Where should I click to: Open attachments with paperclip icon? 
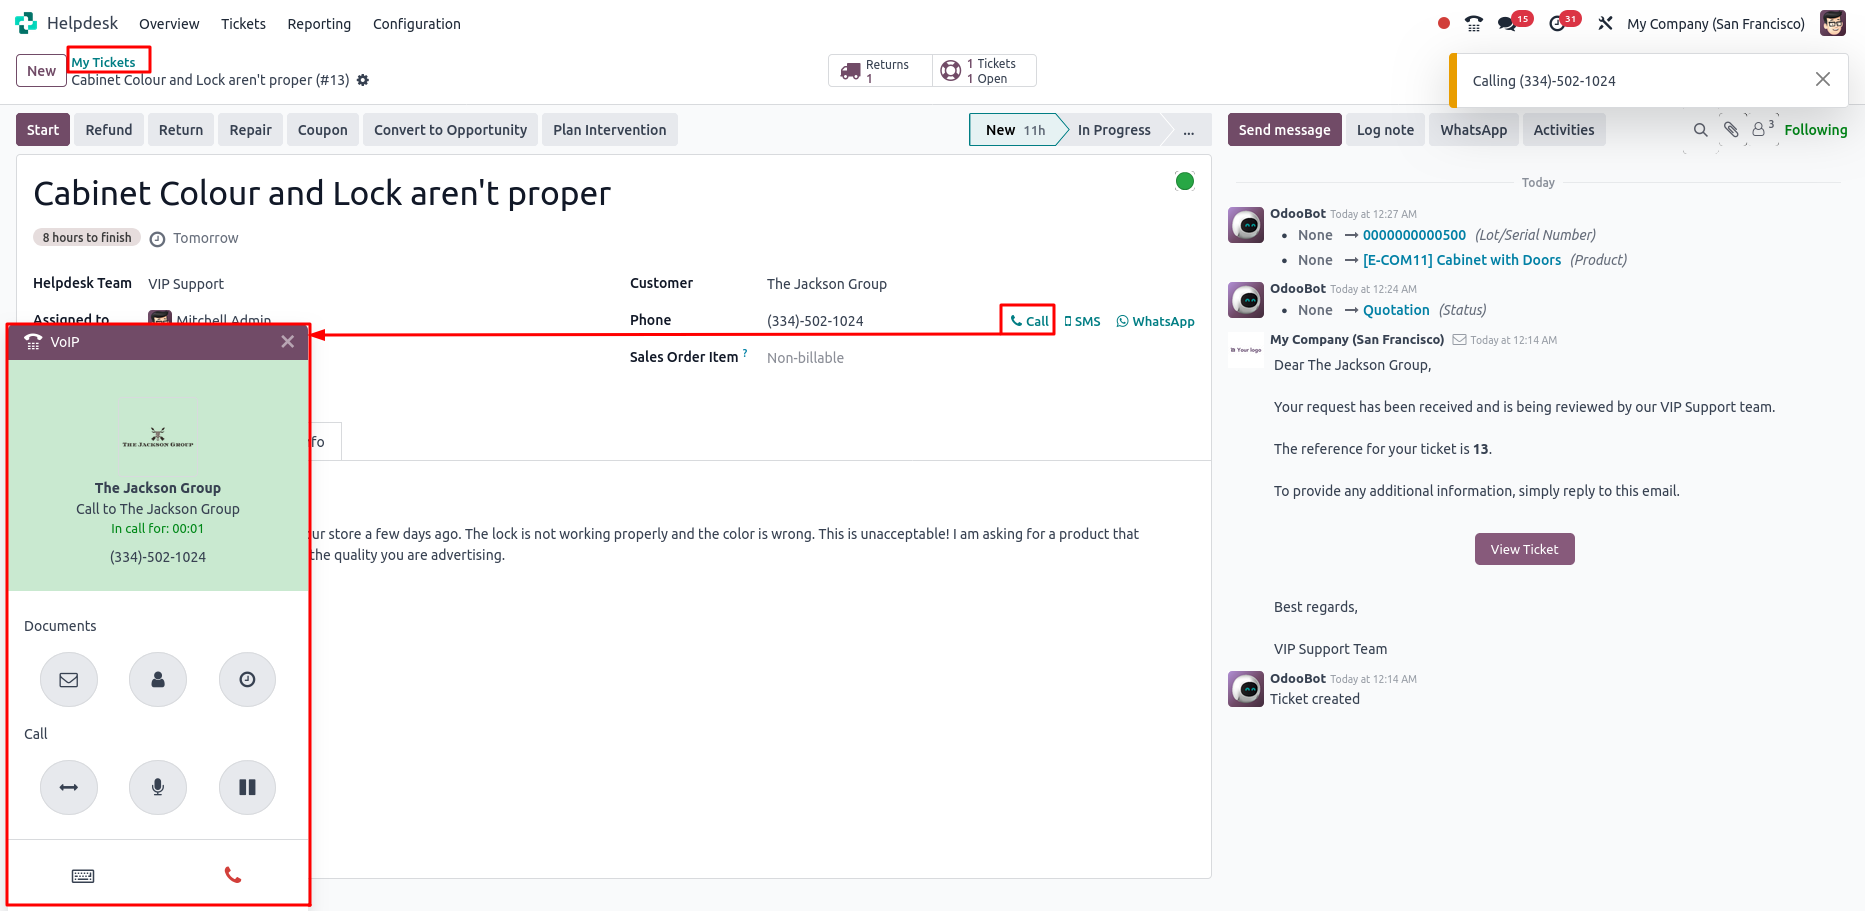click(x=1731, y=130)
